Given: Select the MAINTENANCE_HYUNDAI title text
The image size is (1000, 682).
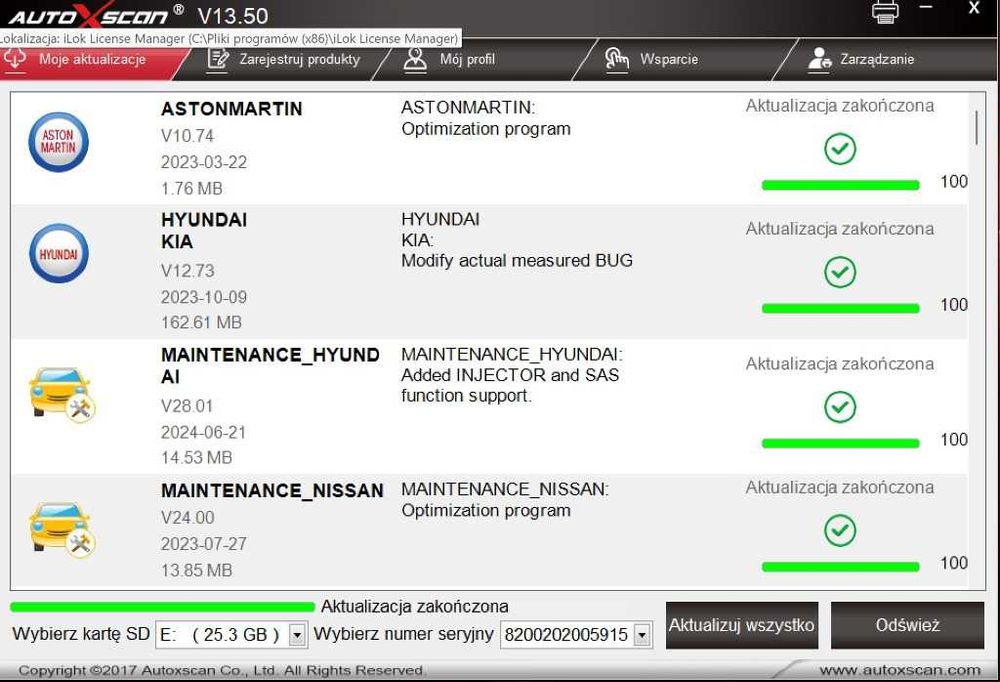Looking at the screenshot, I should [270, 366].
